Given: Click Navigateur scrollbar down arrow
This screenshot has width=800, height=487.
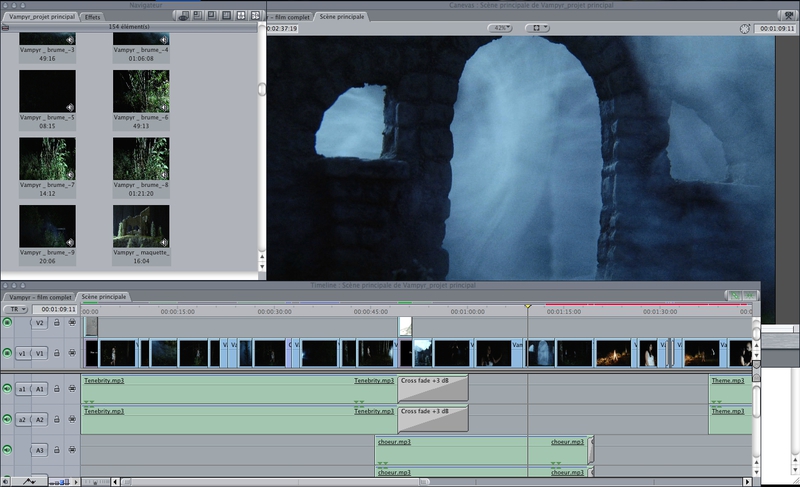Looking at the screenshot, I should coord(262,267).
